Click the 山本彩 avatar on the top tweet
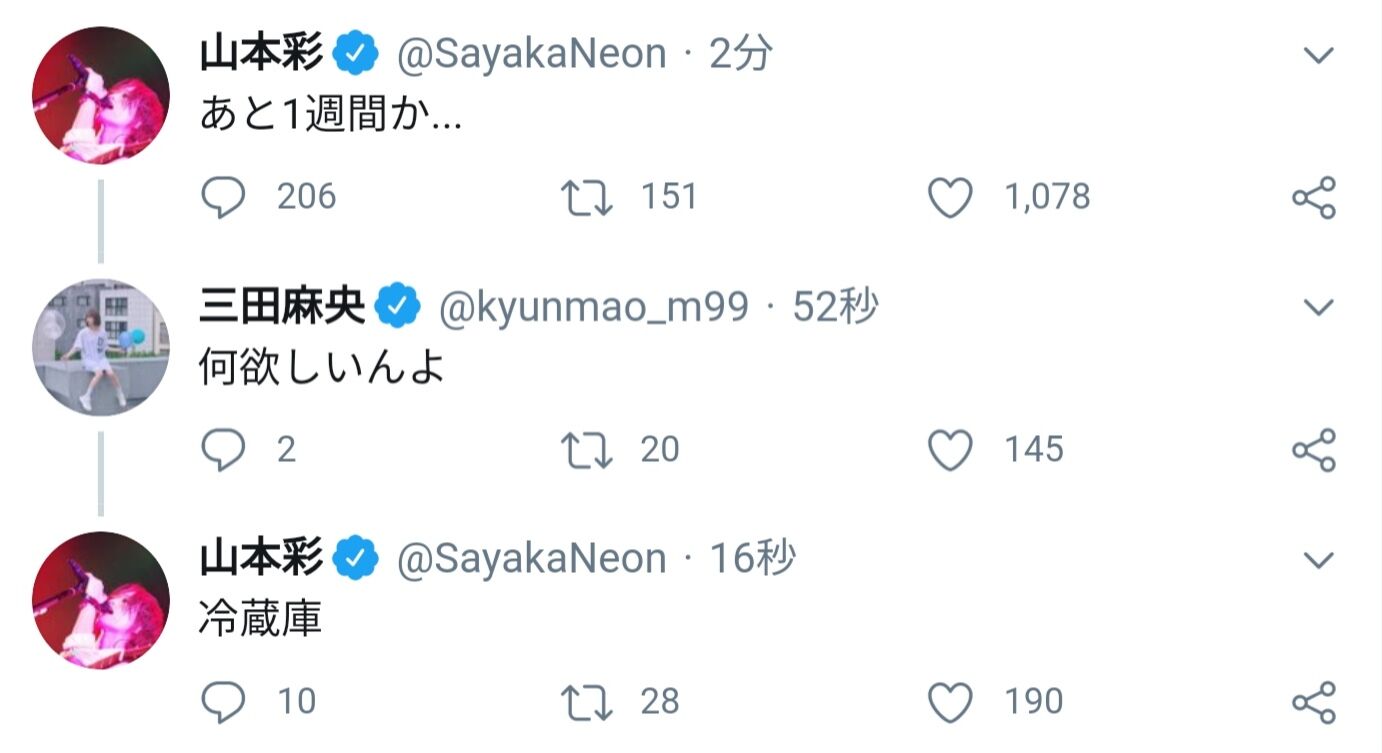1382x753 pixels. 101,95
